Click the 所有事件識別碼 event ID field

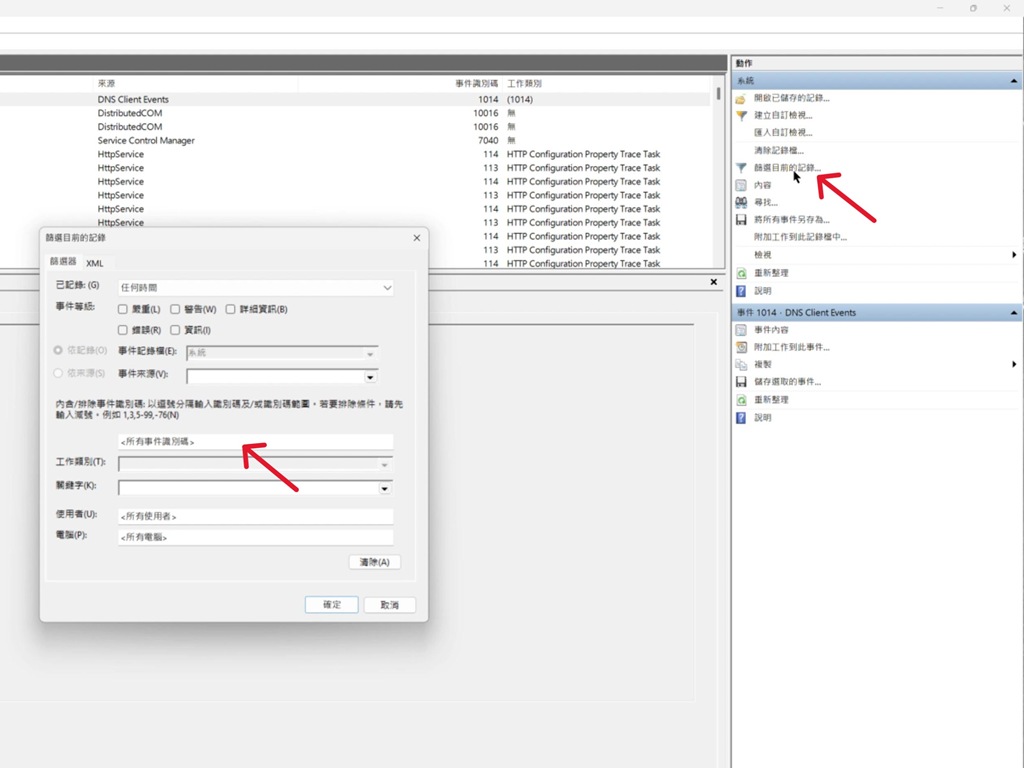(x=255, y=441)
